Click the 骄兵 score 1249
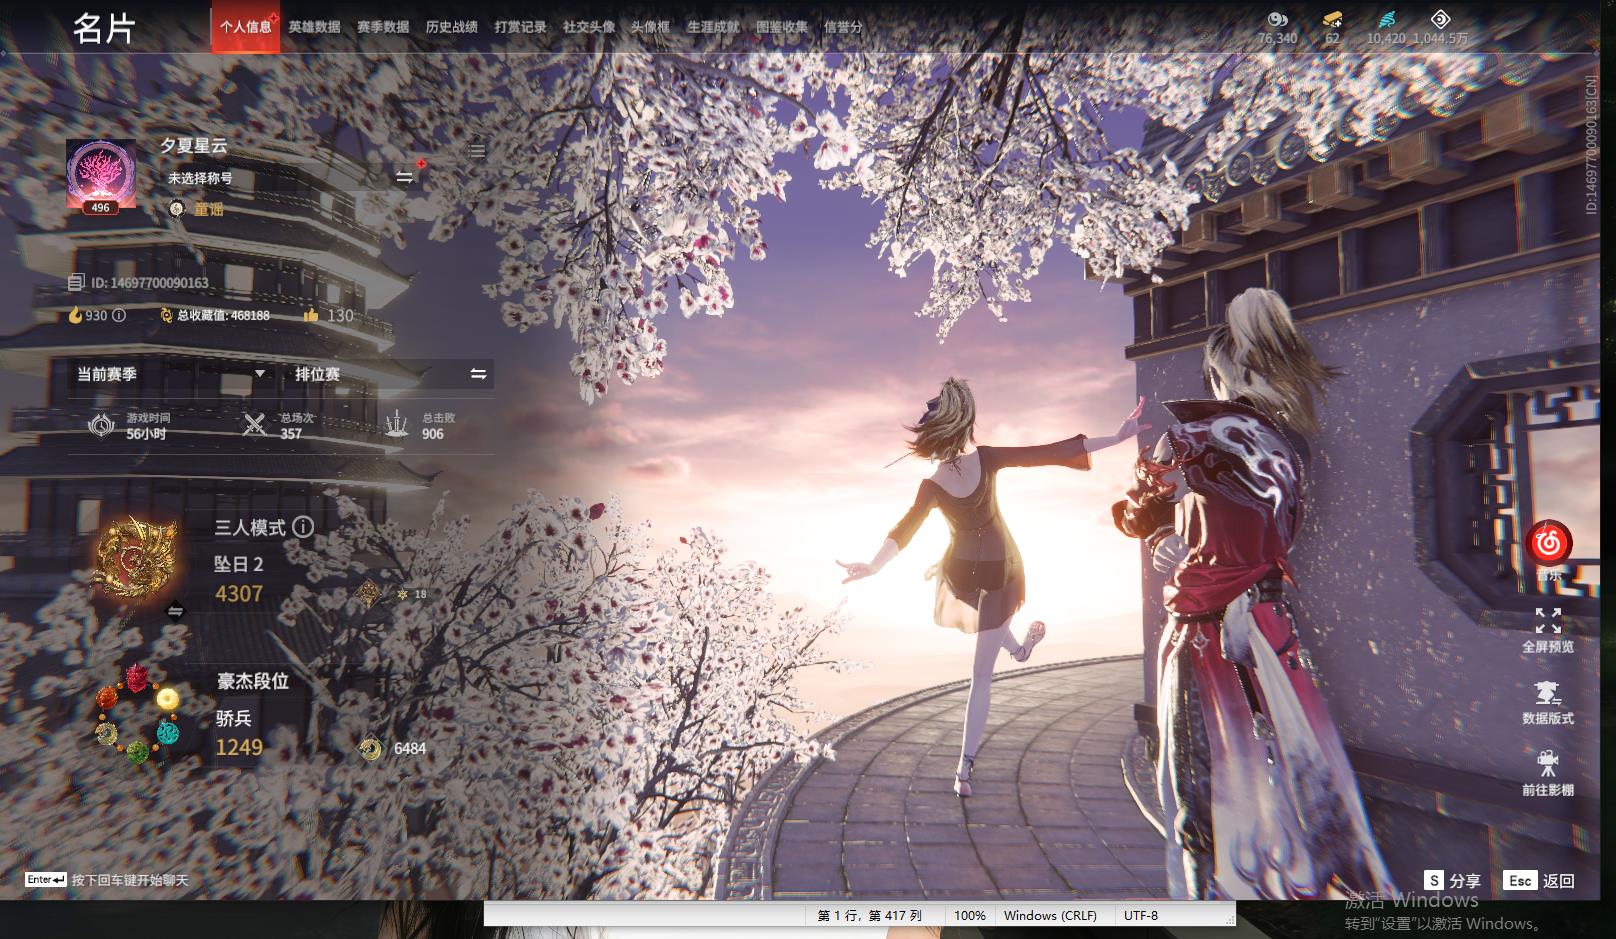Image resolution: width=1616 pixels, height=939 pixels. pyautogui.click(x=239, y=748)
